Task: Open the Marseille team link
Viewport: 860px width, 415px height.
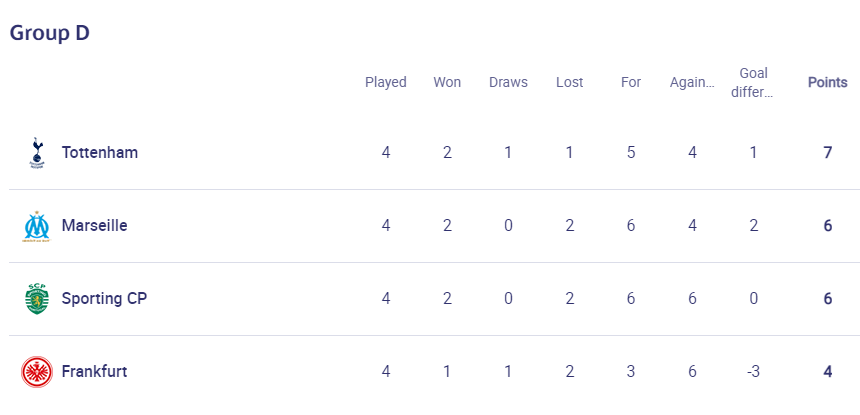Action: click(94, 225)
